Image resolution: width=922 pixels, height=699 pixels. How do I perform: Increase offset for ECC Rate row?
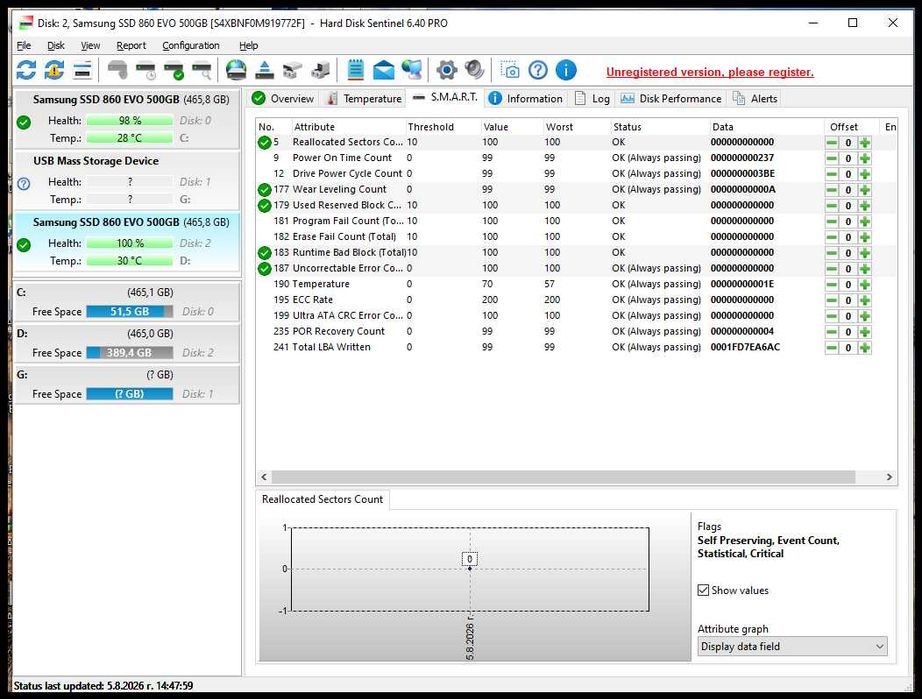click(x=864, y=300)
